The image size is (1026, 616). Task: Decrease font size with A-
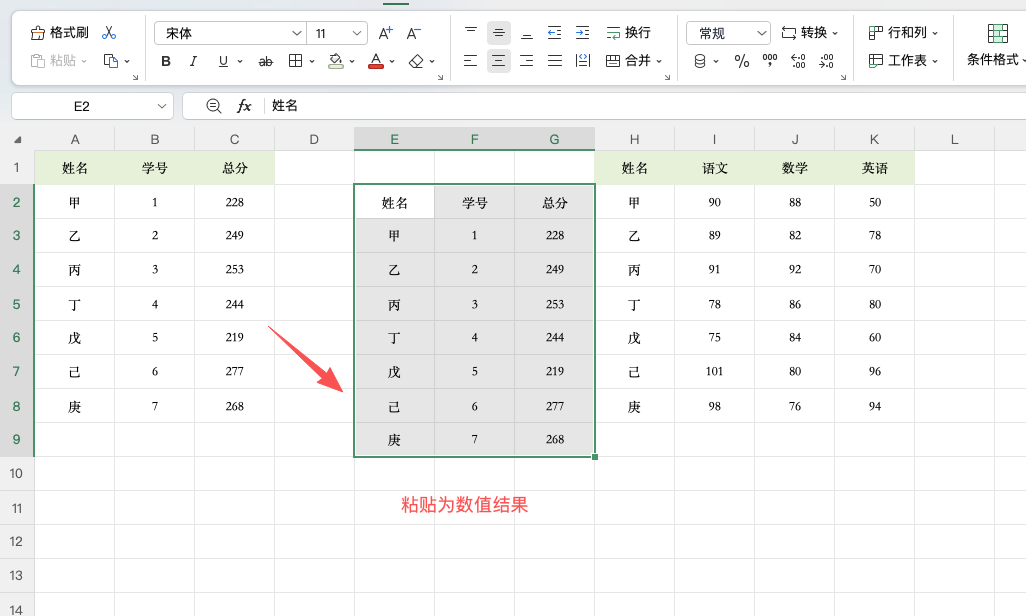pyautogui.click(x=414, y=33)
